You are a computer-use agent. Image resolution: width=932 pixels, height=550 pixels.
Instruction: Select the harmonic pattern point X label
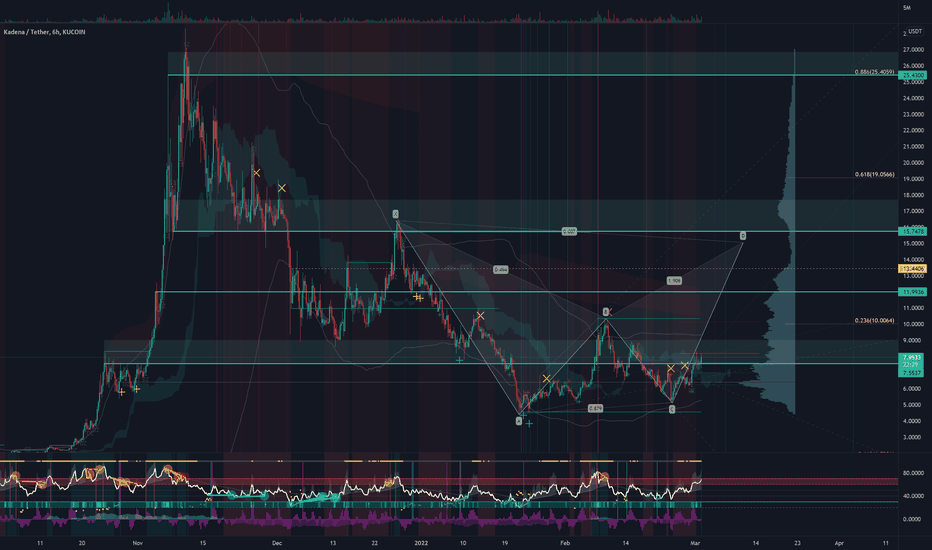(395, 214)
